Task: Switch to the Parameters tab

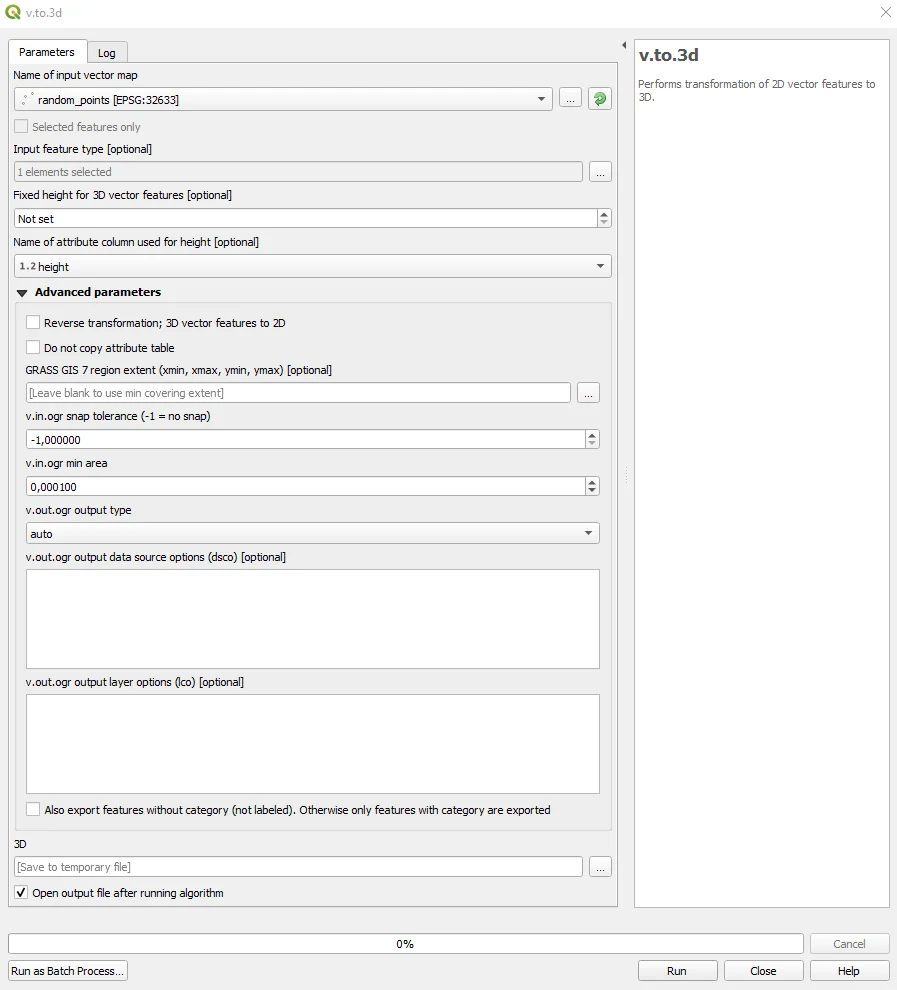Action: [x=47, y=52]
